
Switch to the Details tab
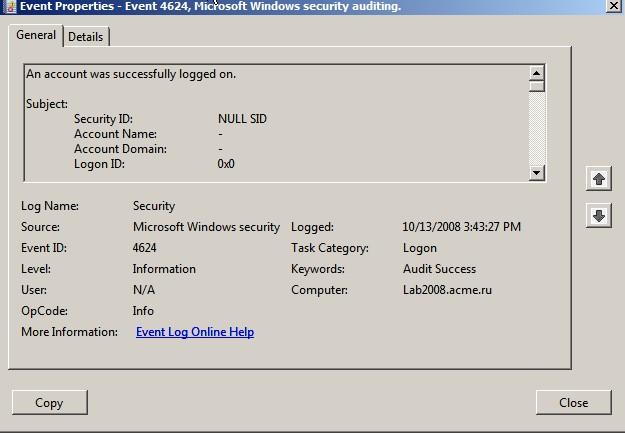pyautogui.click(x=85, y=37)
